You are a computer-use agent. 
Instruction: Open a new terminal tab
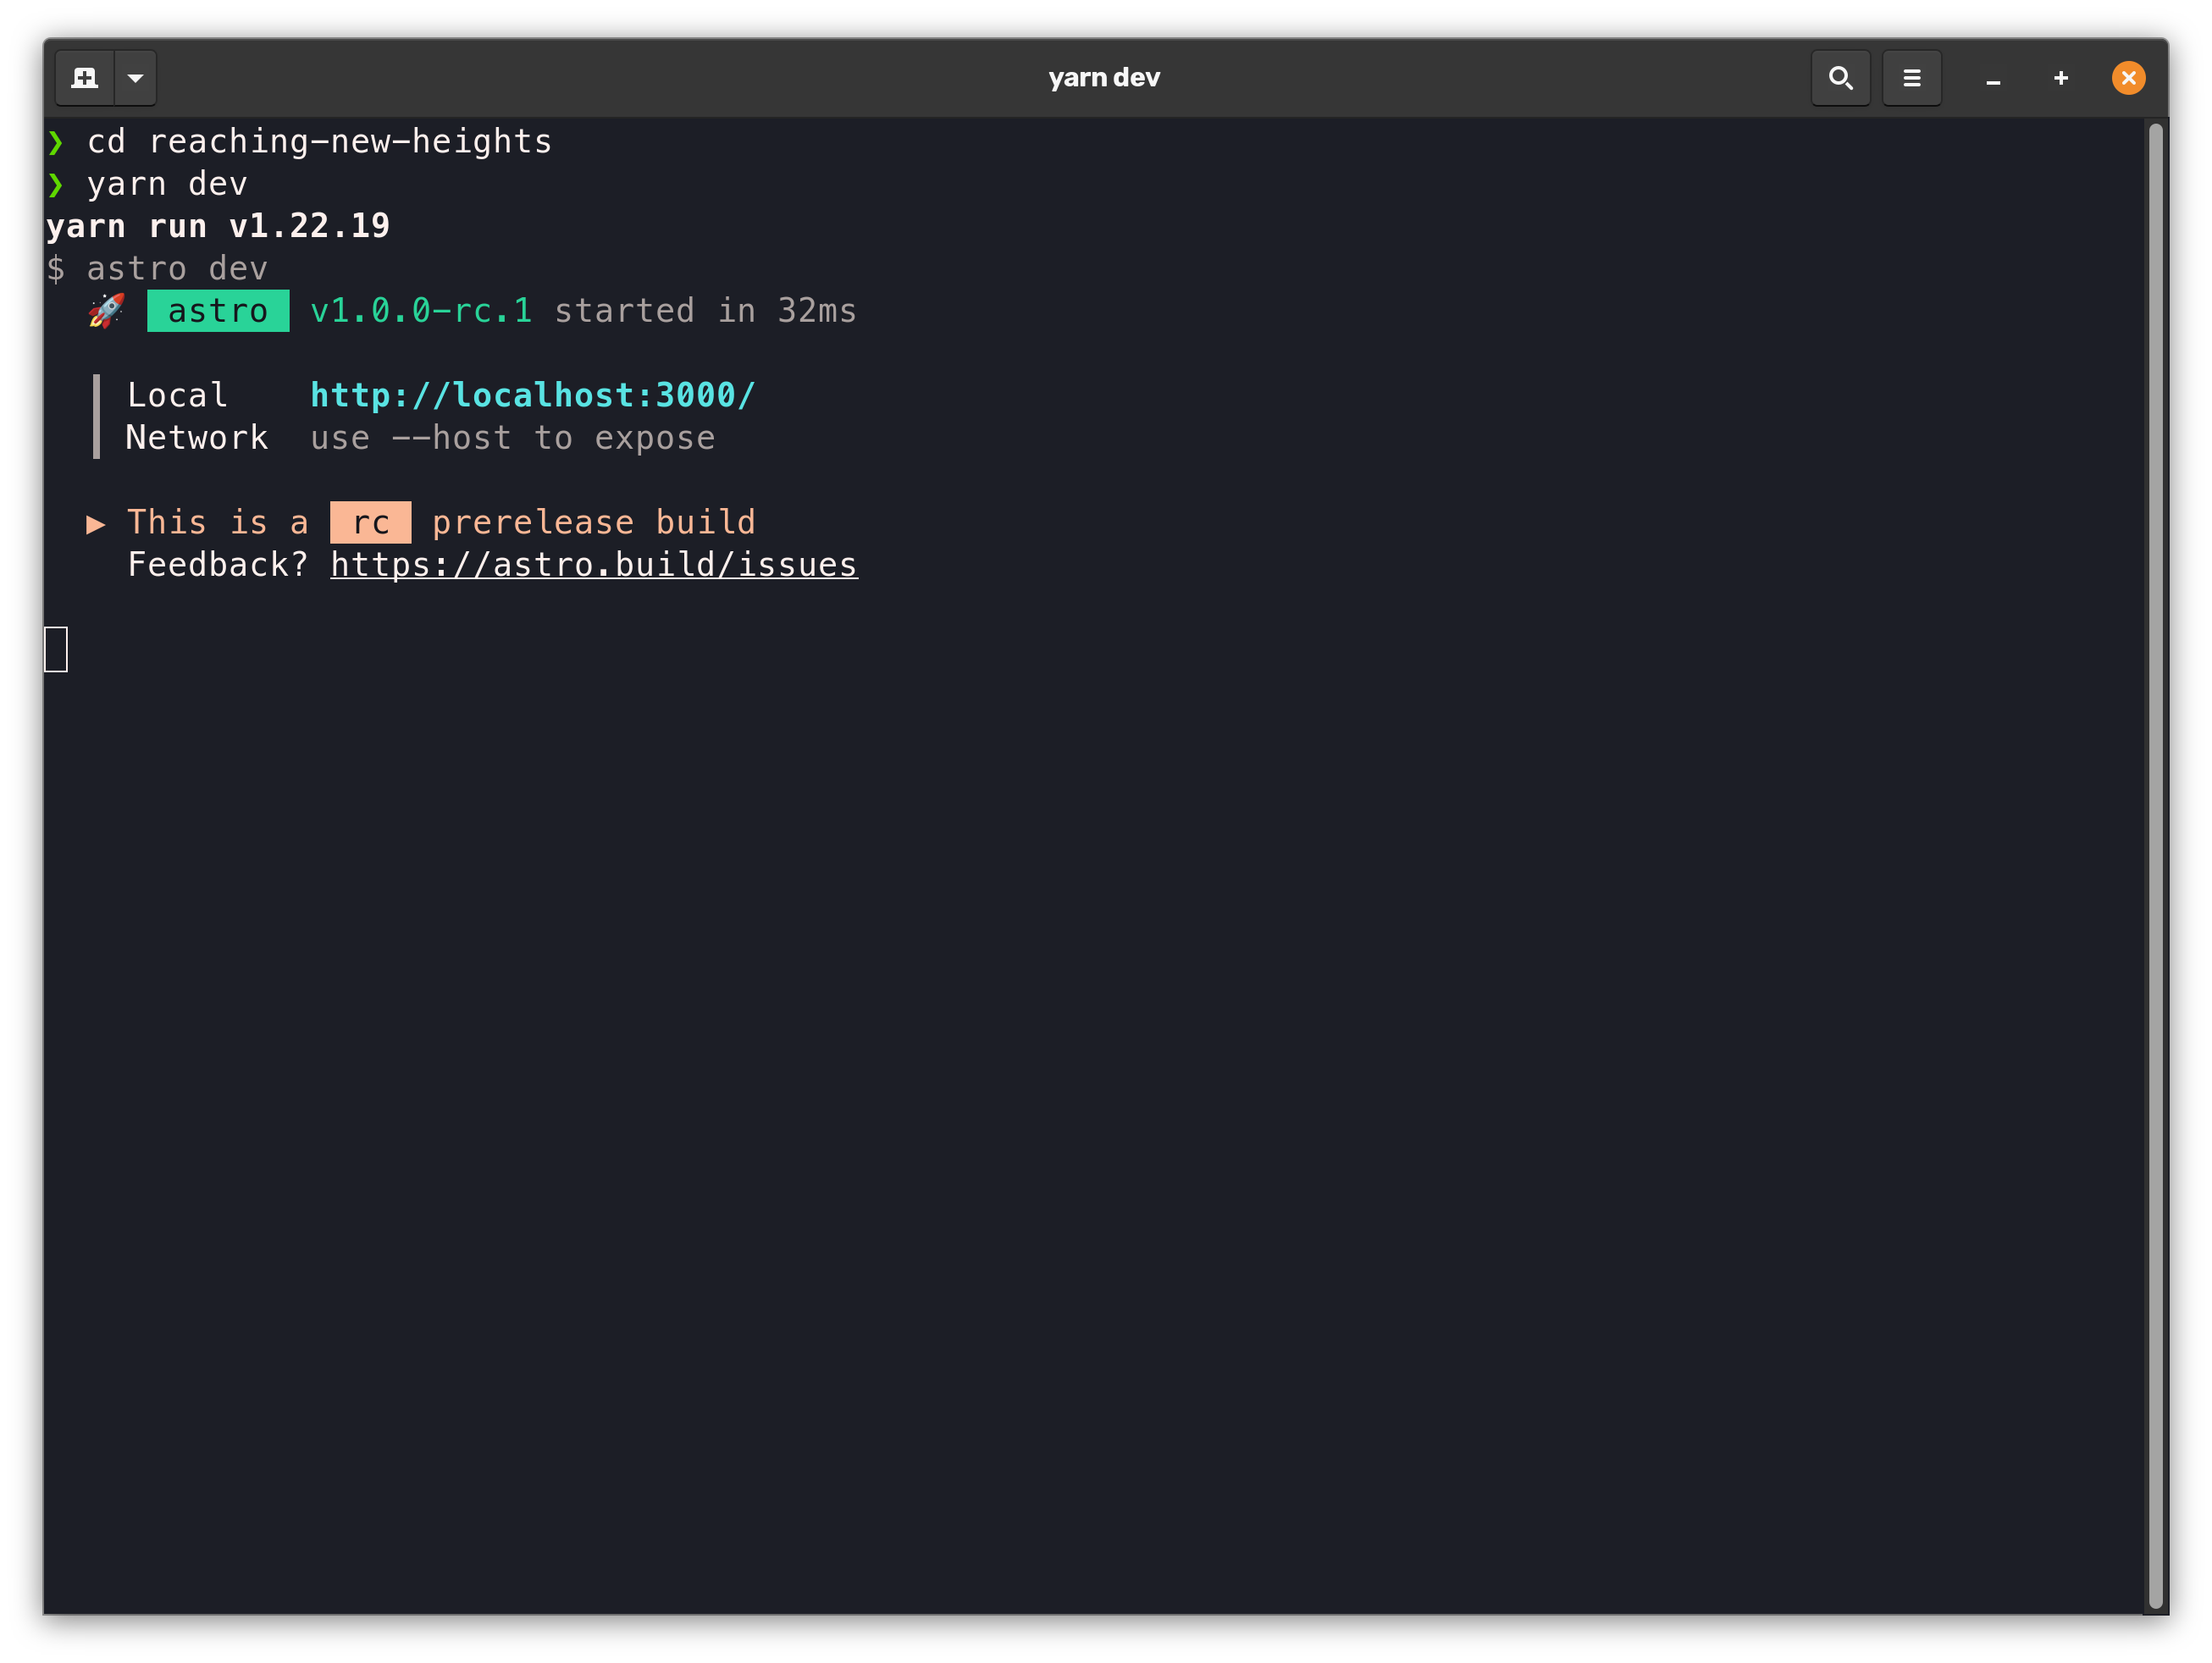[85, 78]
